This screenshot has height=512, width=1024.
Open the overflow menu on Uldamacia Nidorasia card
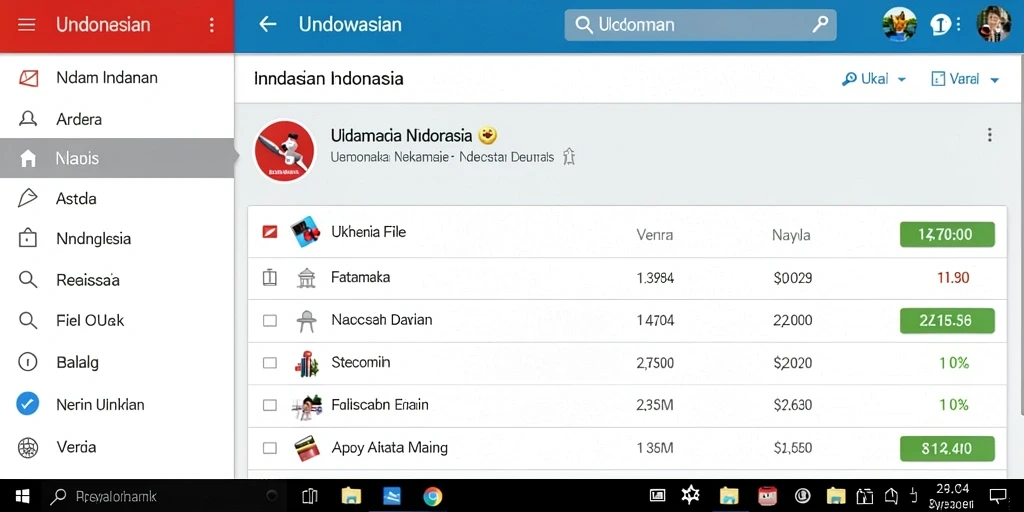click(989, 135)
